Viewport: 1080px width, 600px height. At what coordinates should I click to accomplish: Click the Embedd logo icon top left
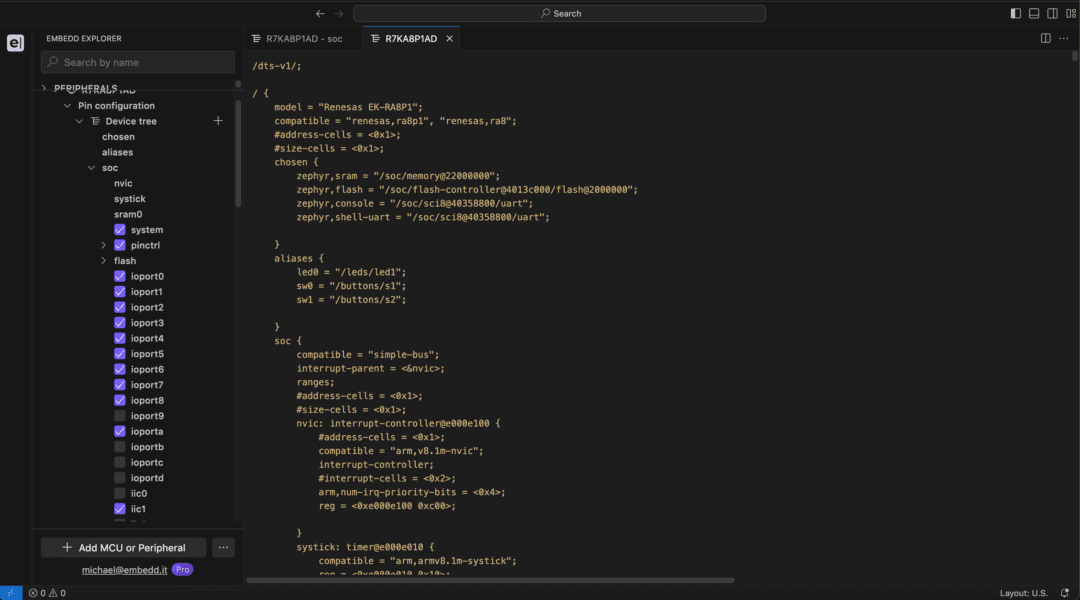coord(15,42)
